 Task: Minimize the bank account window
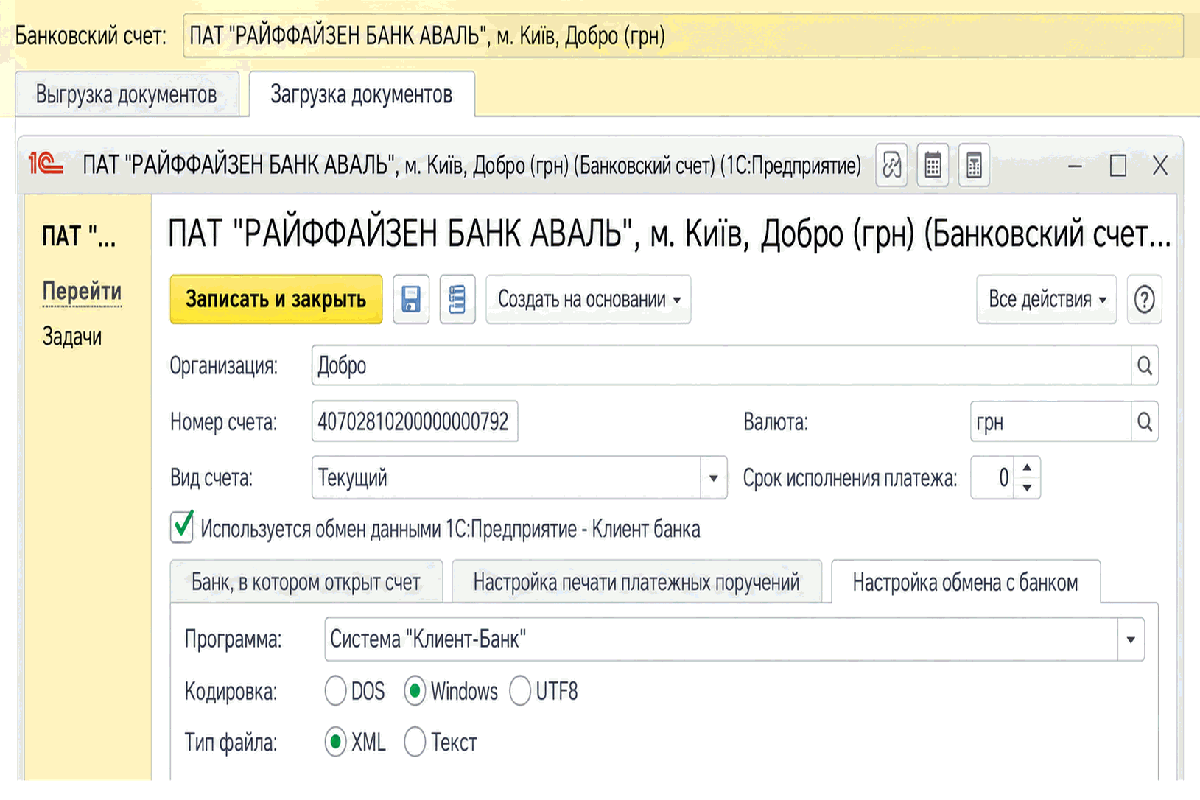point(1076,167)
